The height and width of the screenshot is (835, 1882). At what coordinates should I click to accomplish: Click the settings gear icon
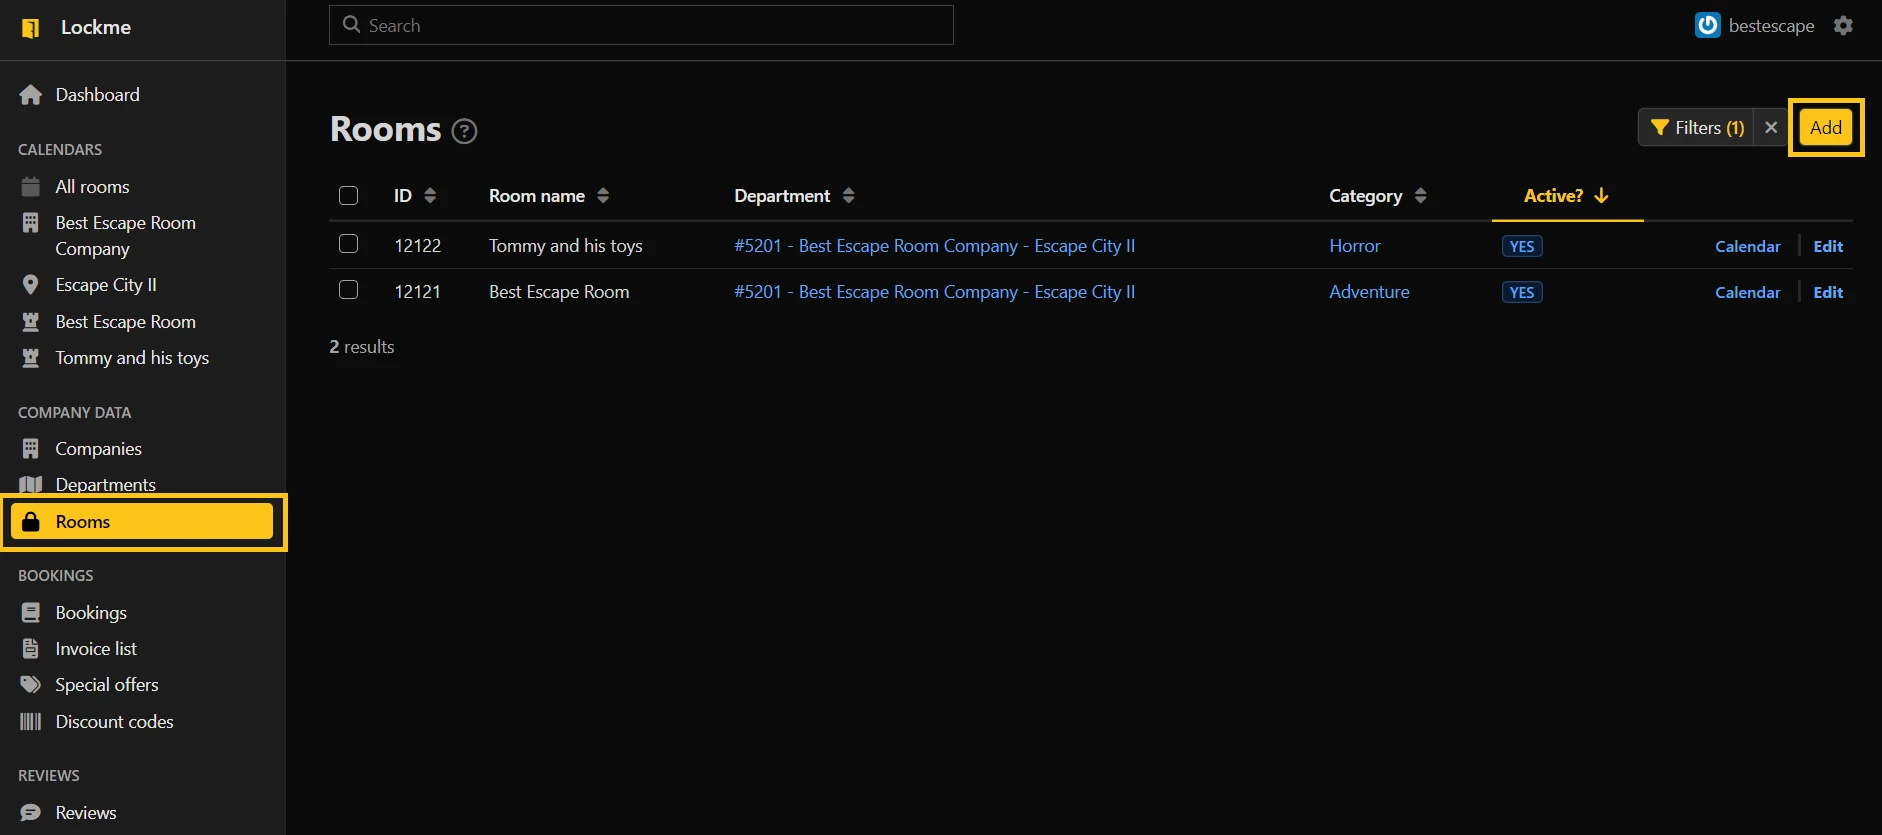coord(1843,26)
